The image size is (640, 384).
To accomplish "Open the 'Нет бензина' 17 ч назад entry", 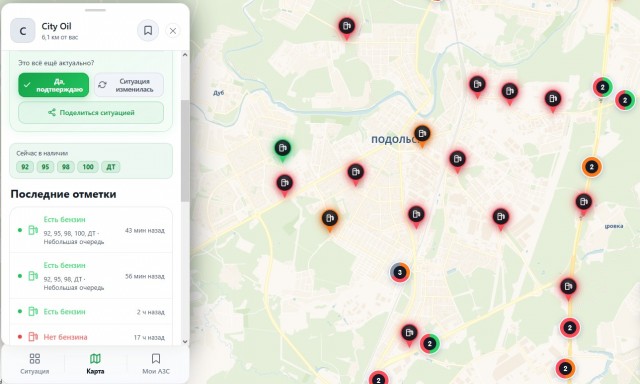I will [91, 337].
